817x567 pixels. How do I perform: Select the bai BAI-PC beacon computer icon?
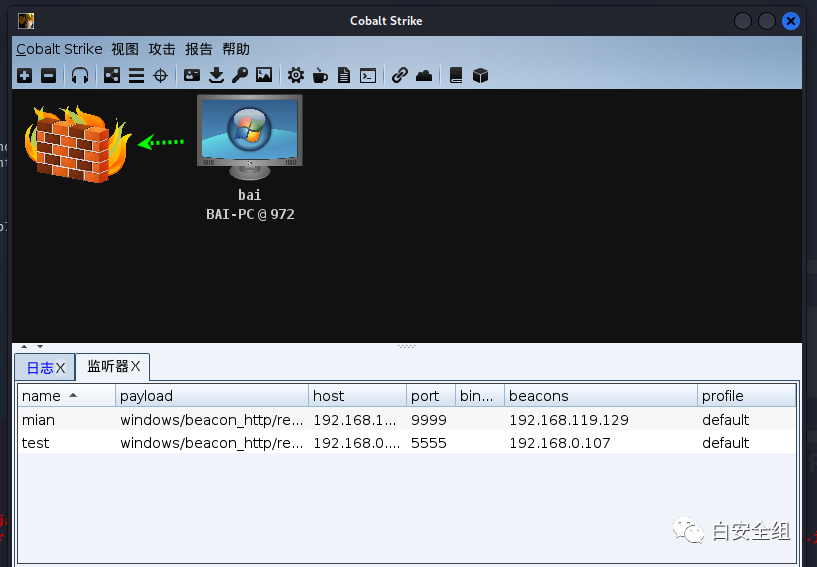[250, 138]
